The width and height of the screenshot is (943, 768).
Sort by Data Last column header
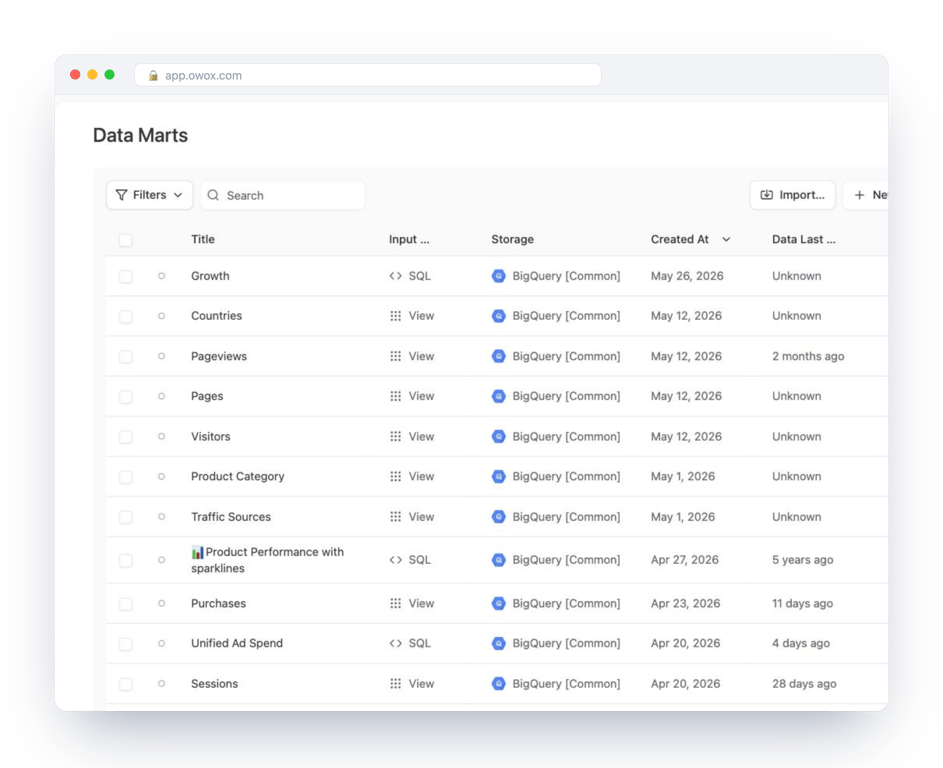click(x=803, y=239)
